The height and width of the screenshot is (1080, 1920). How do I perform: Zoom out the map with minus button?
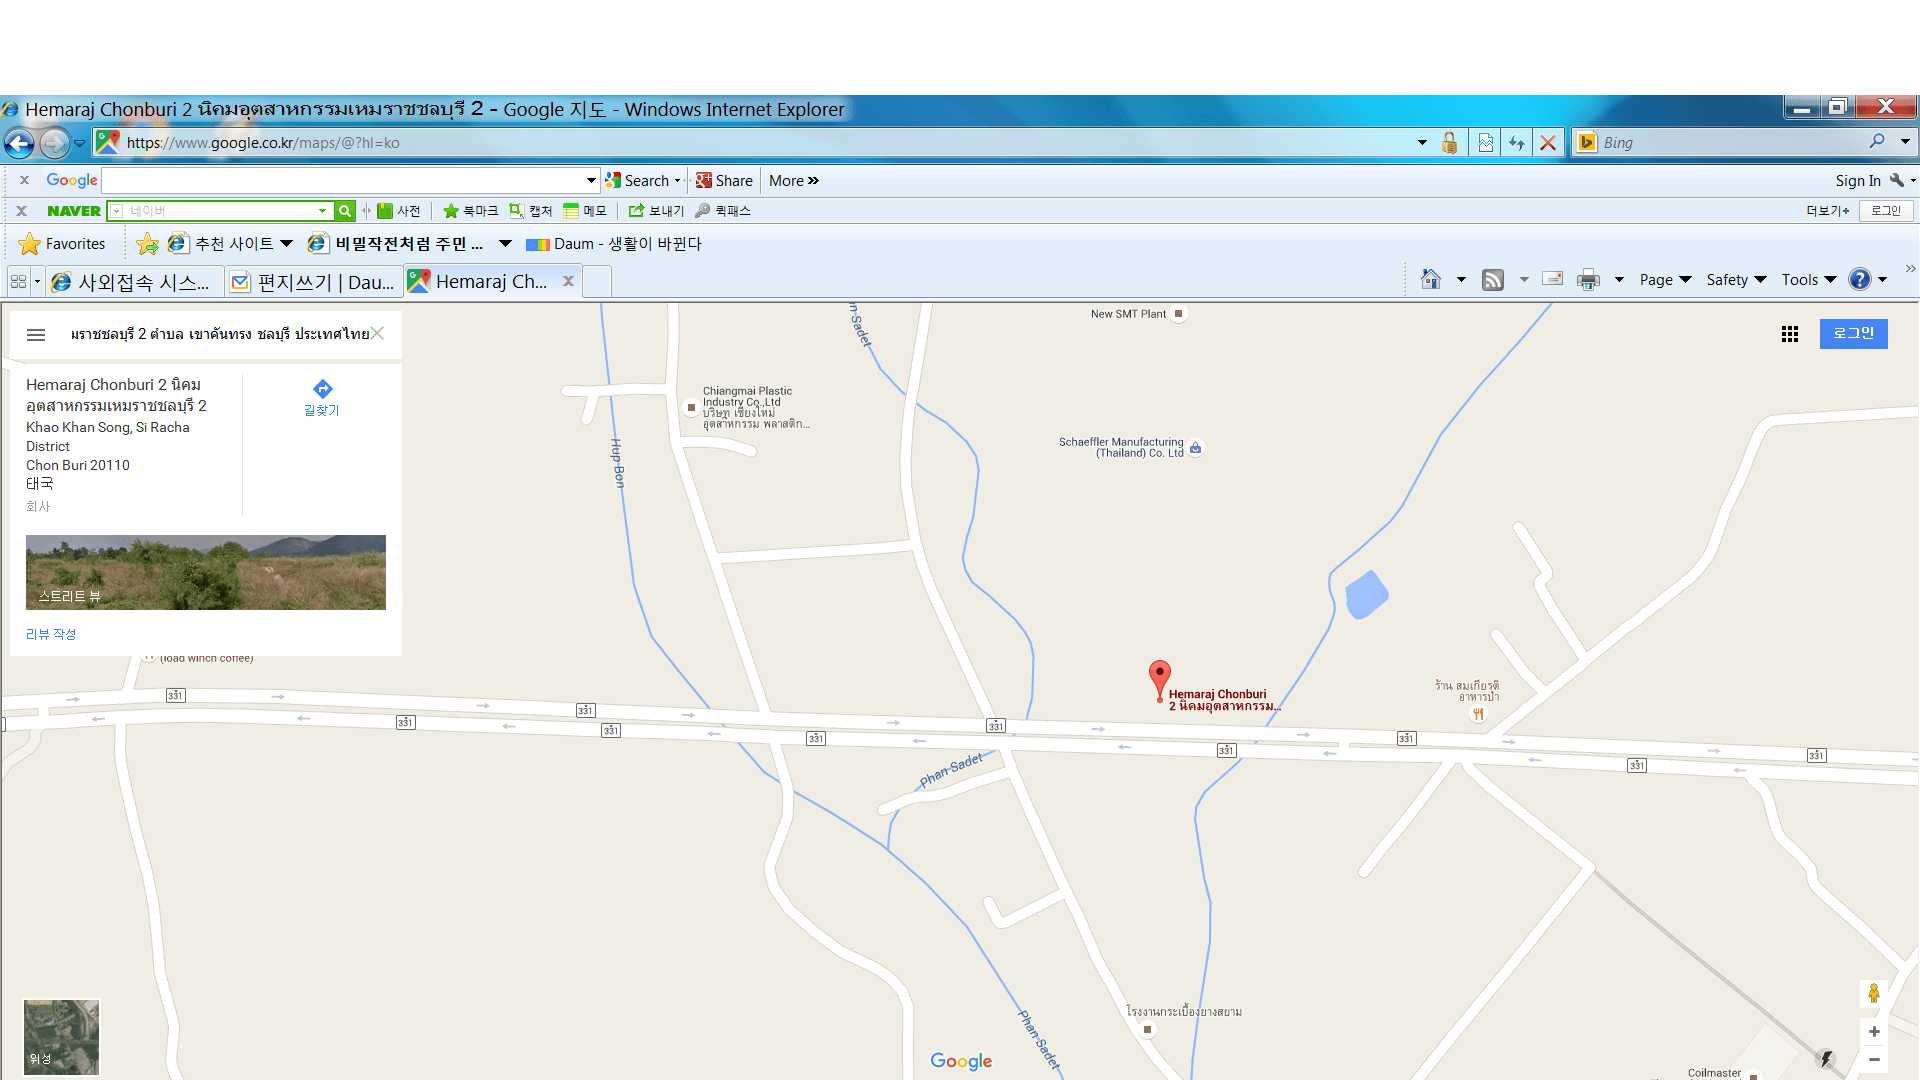[1874, 1060]
